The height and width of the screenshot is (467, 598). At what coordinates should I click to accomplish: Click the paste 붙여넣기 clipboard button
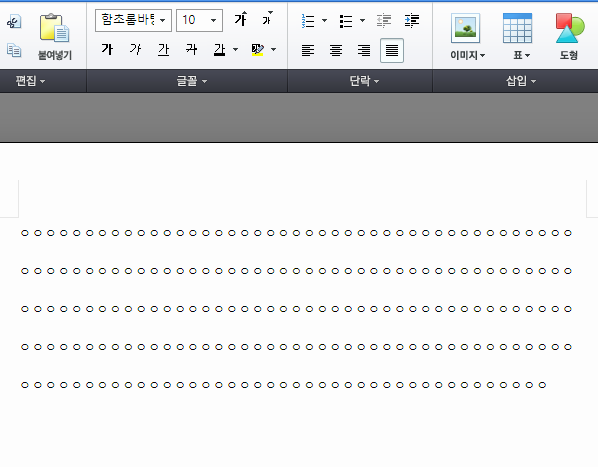(x=55, y=37)
